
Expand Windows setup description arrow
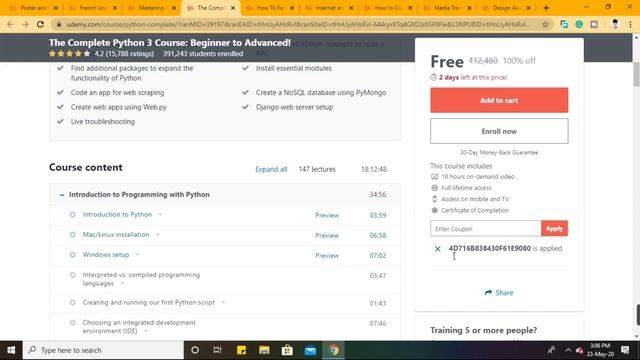pos(138,255)
